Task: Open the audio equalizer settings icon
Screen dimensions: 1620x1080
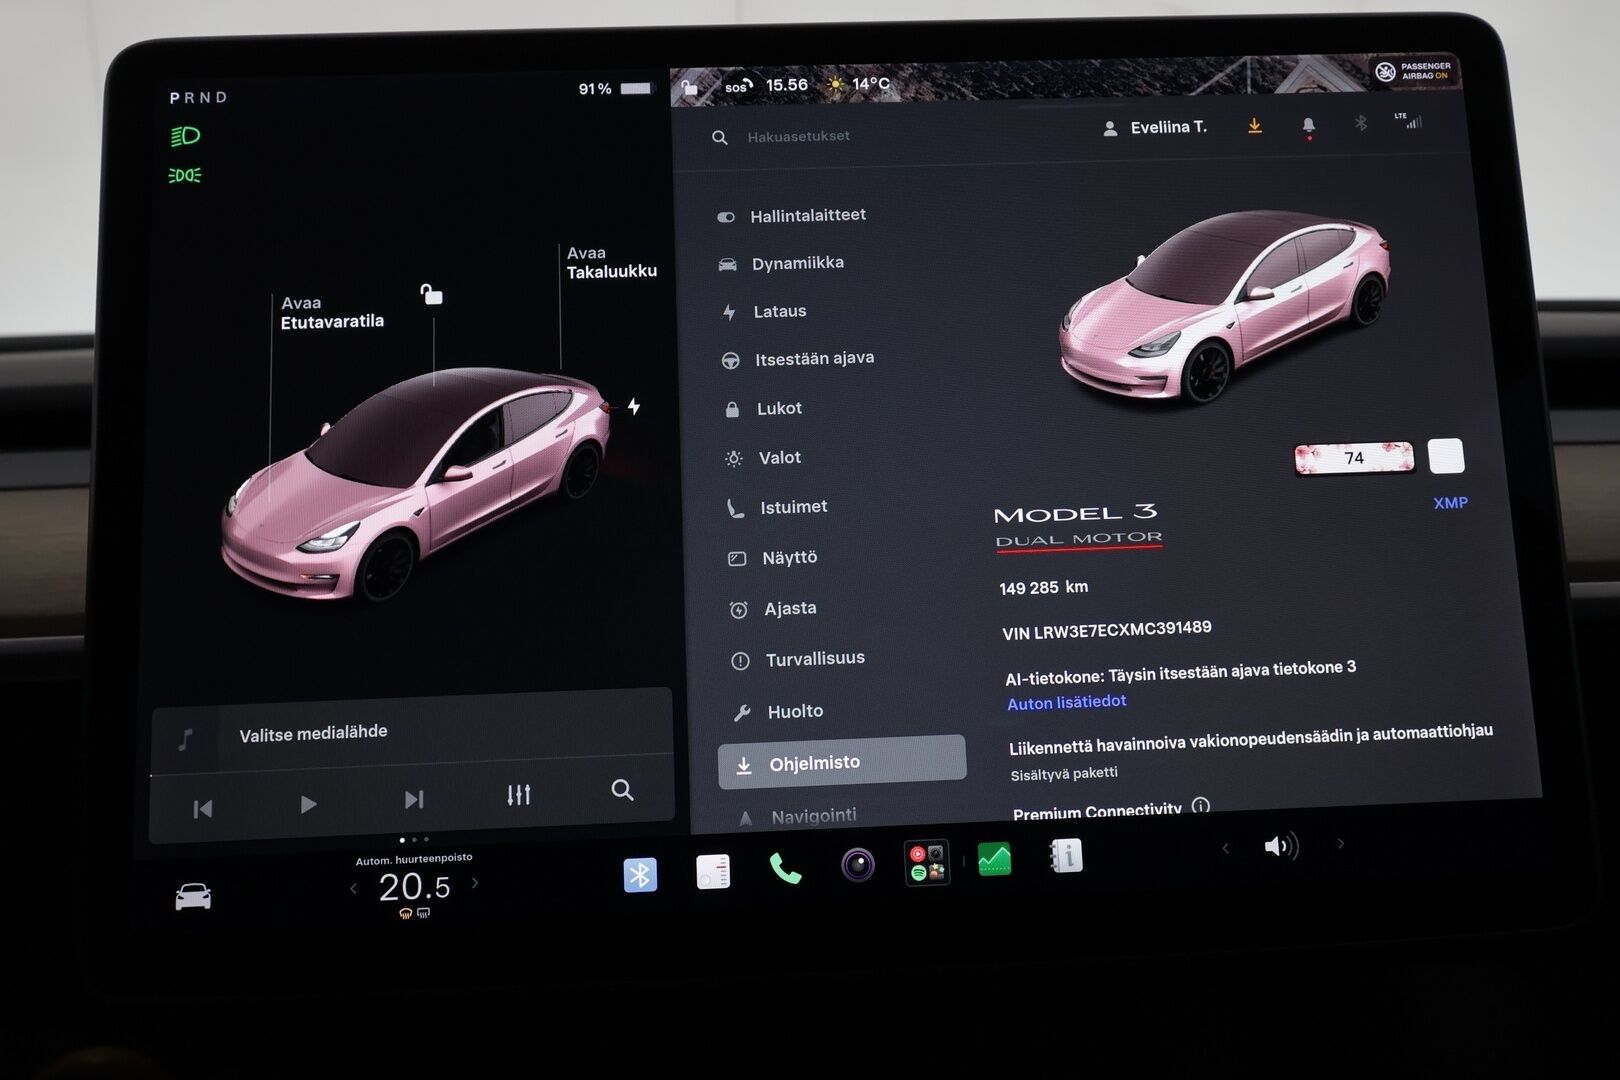Action: click(x=518, y=795)
